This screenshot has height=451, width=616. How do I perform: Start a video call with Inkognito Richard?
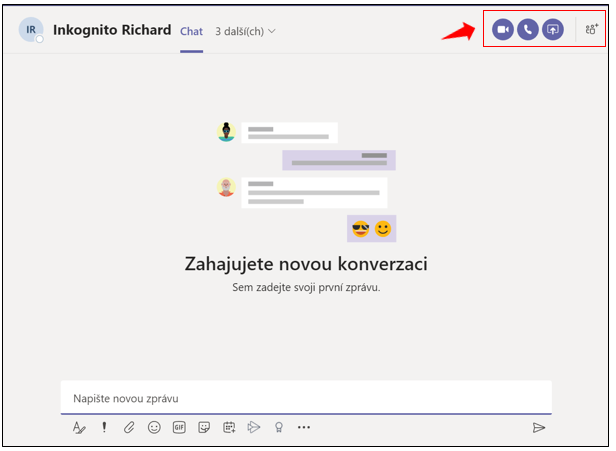[x=502, y=29]
